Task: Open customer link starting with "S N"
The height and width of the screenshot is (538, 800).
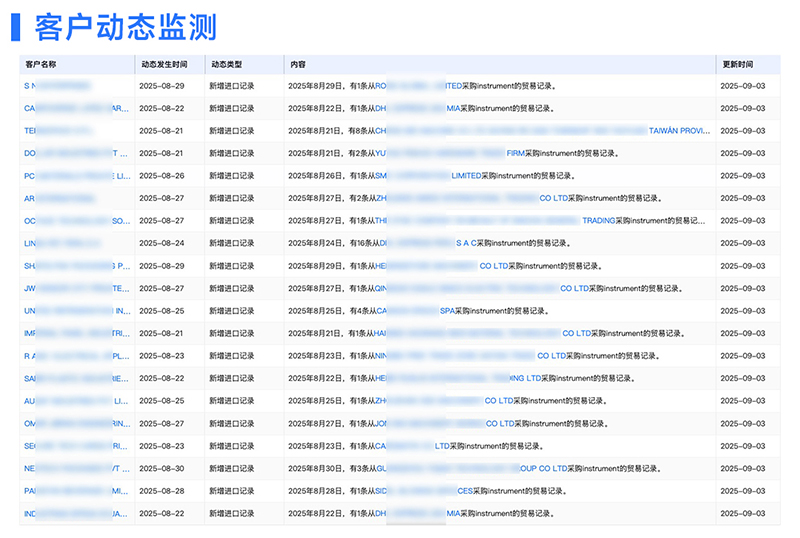Action: pos(57,86)
